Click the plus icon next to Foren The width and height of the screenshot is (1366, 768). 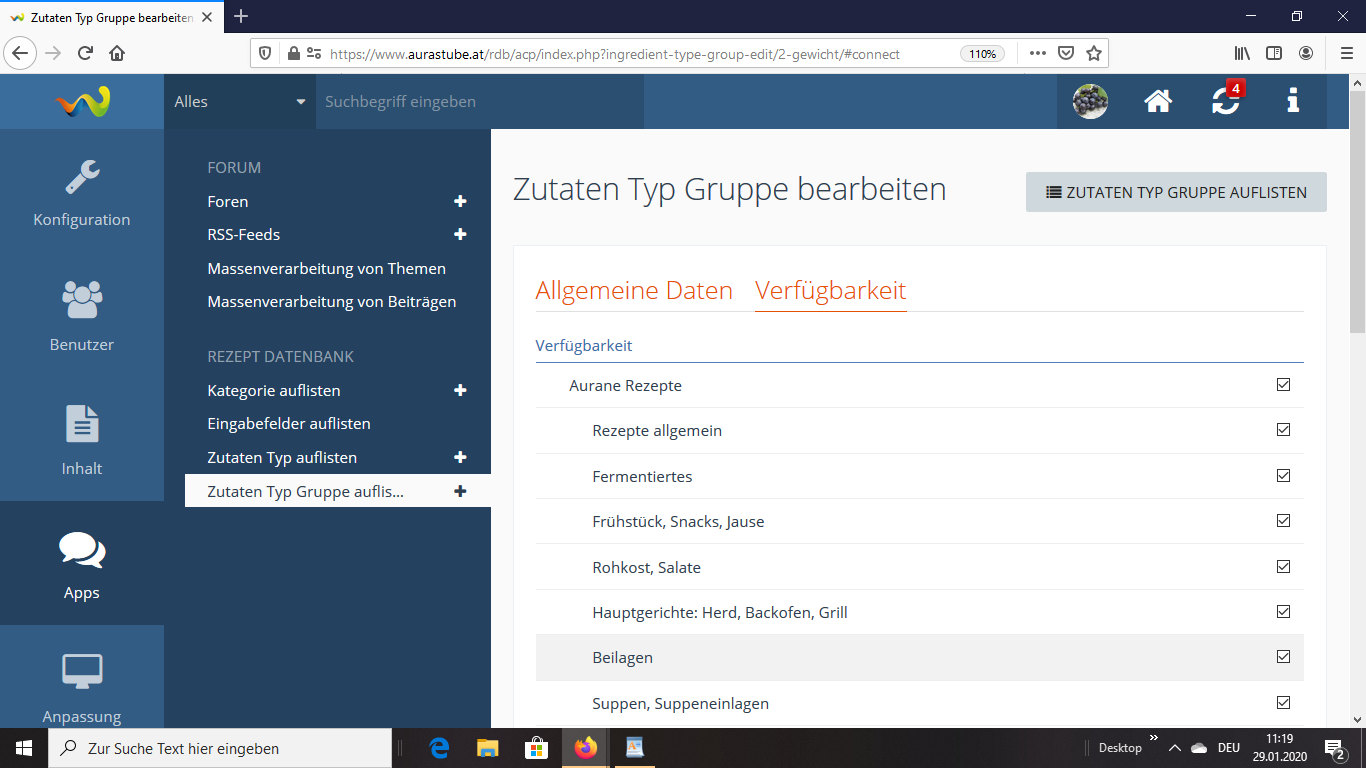(x=460, y=202)
